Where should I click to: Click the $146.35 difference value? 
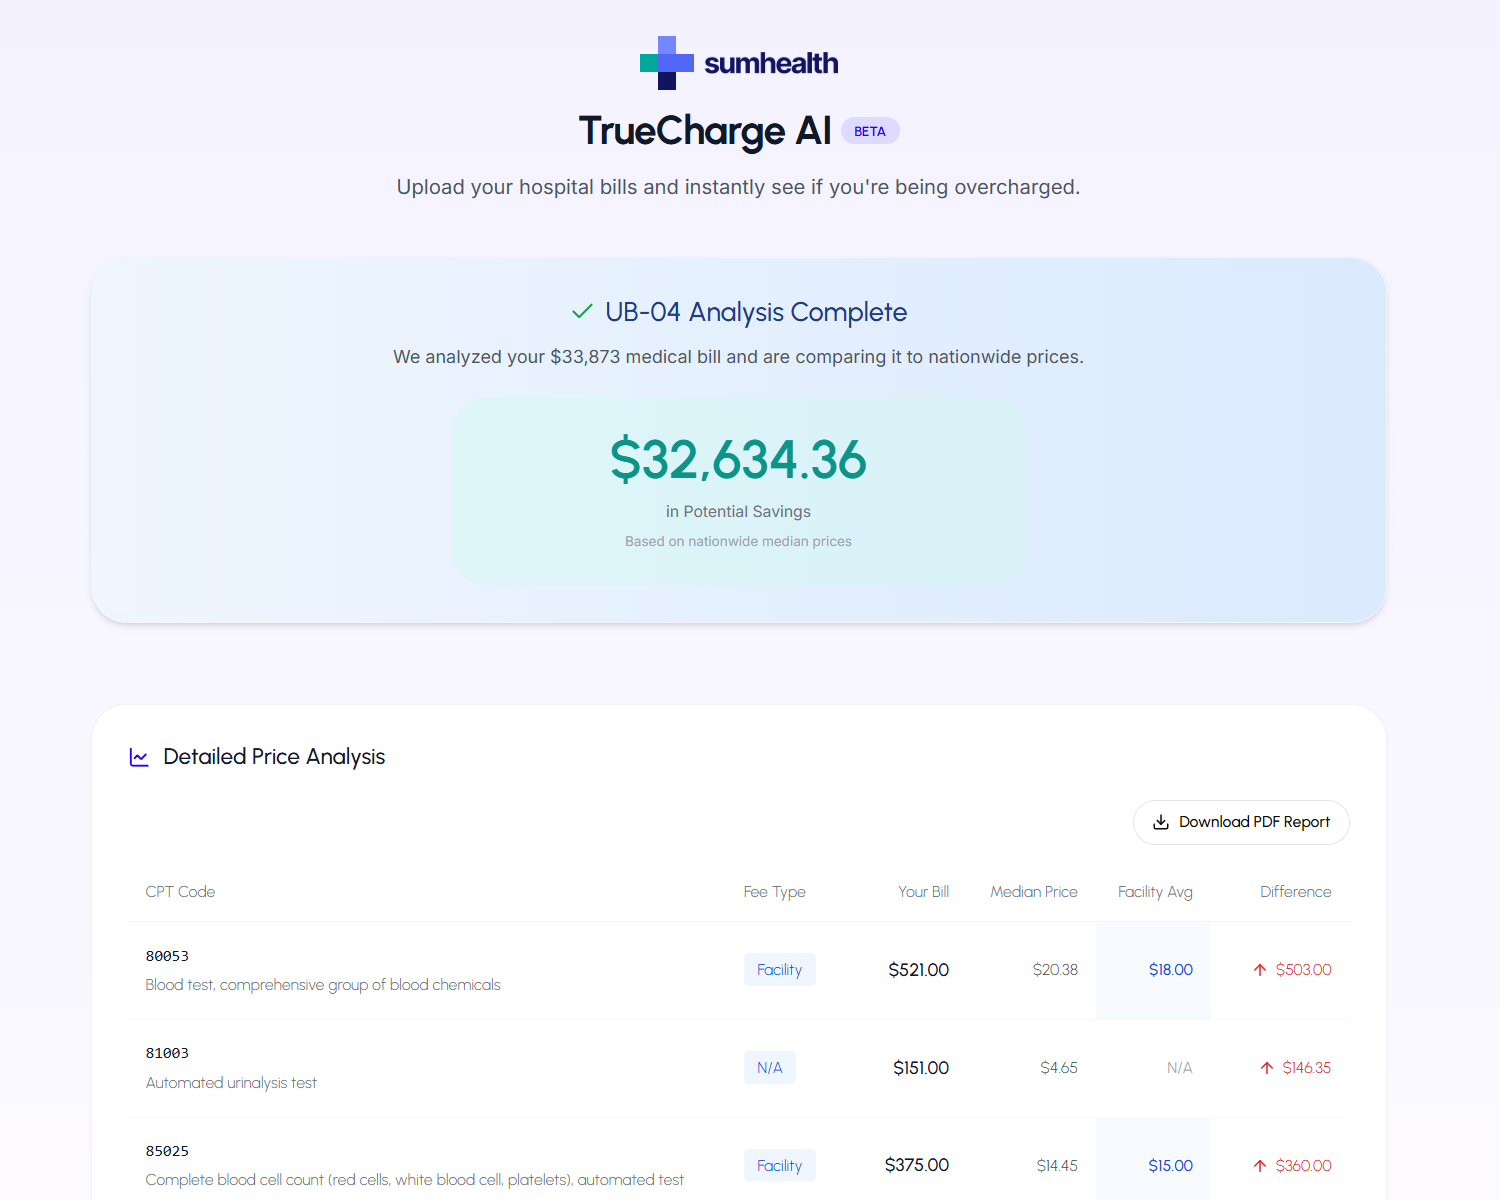[1307, 1068]
